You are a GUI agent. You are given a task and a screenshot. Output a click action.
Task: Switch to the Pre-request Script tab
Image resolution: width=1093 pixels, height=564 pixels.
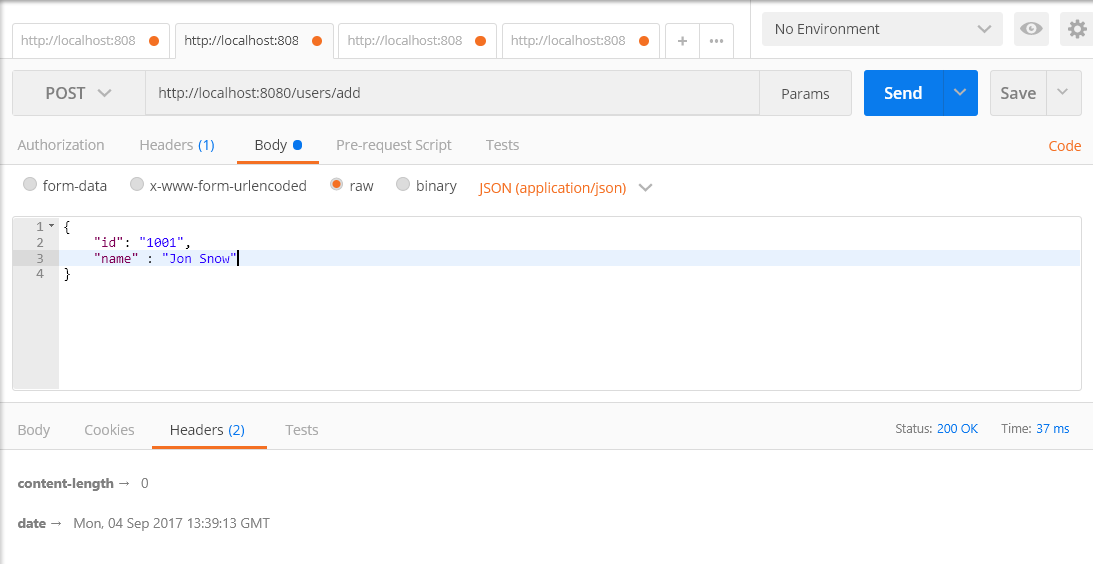click(394, 145)
